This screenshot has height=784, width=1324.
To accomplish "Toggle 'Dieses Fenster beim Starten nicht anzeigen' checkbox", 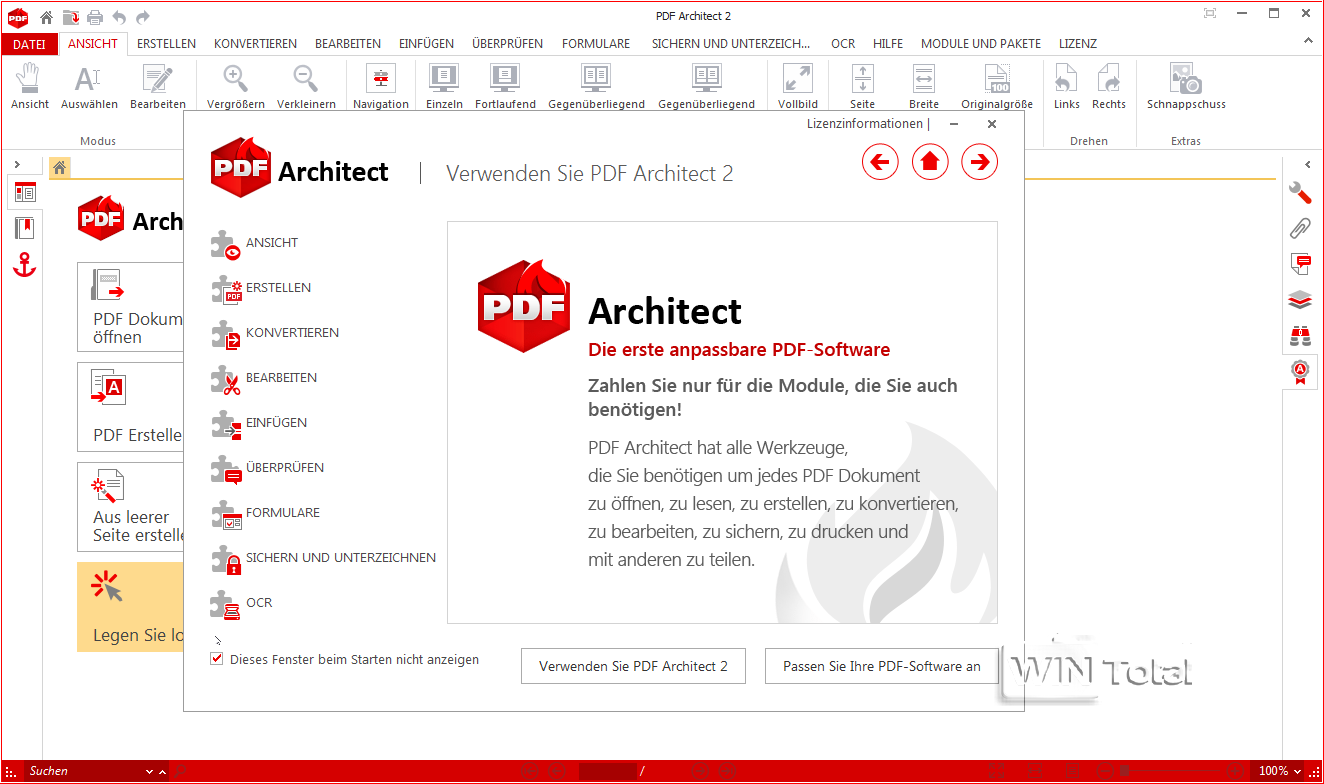I will click(217, 659).
